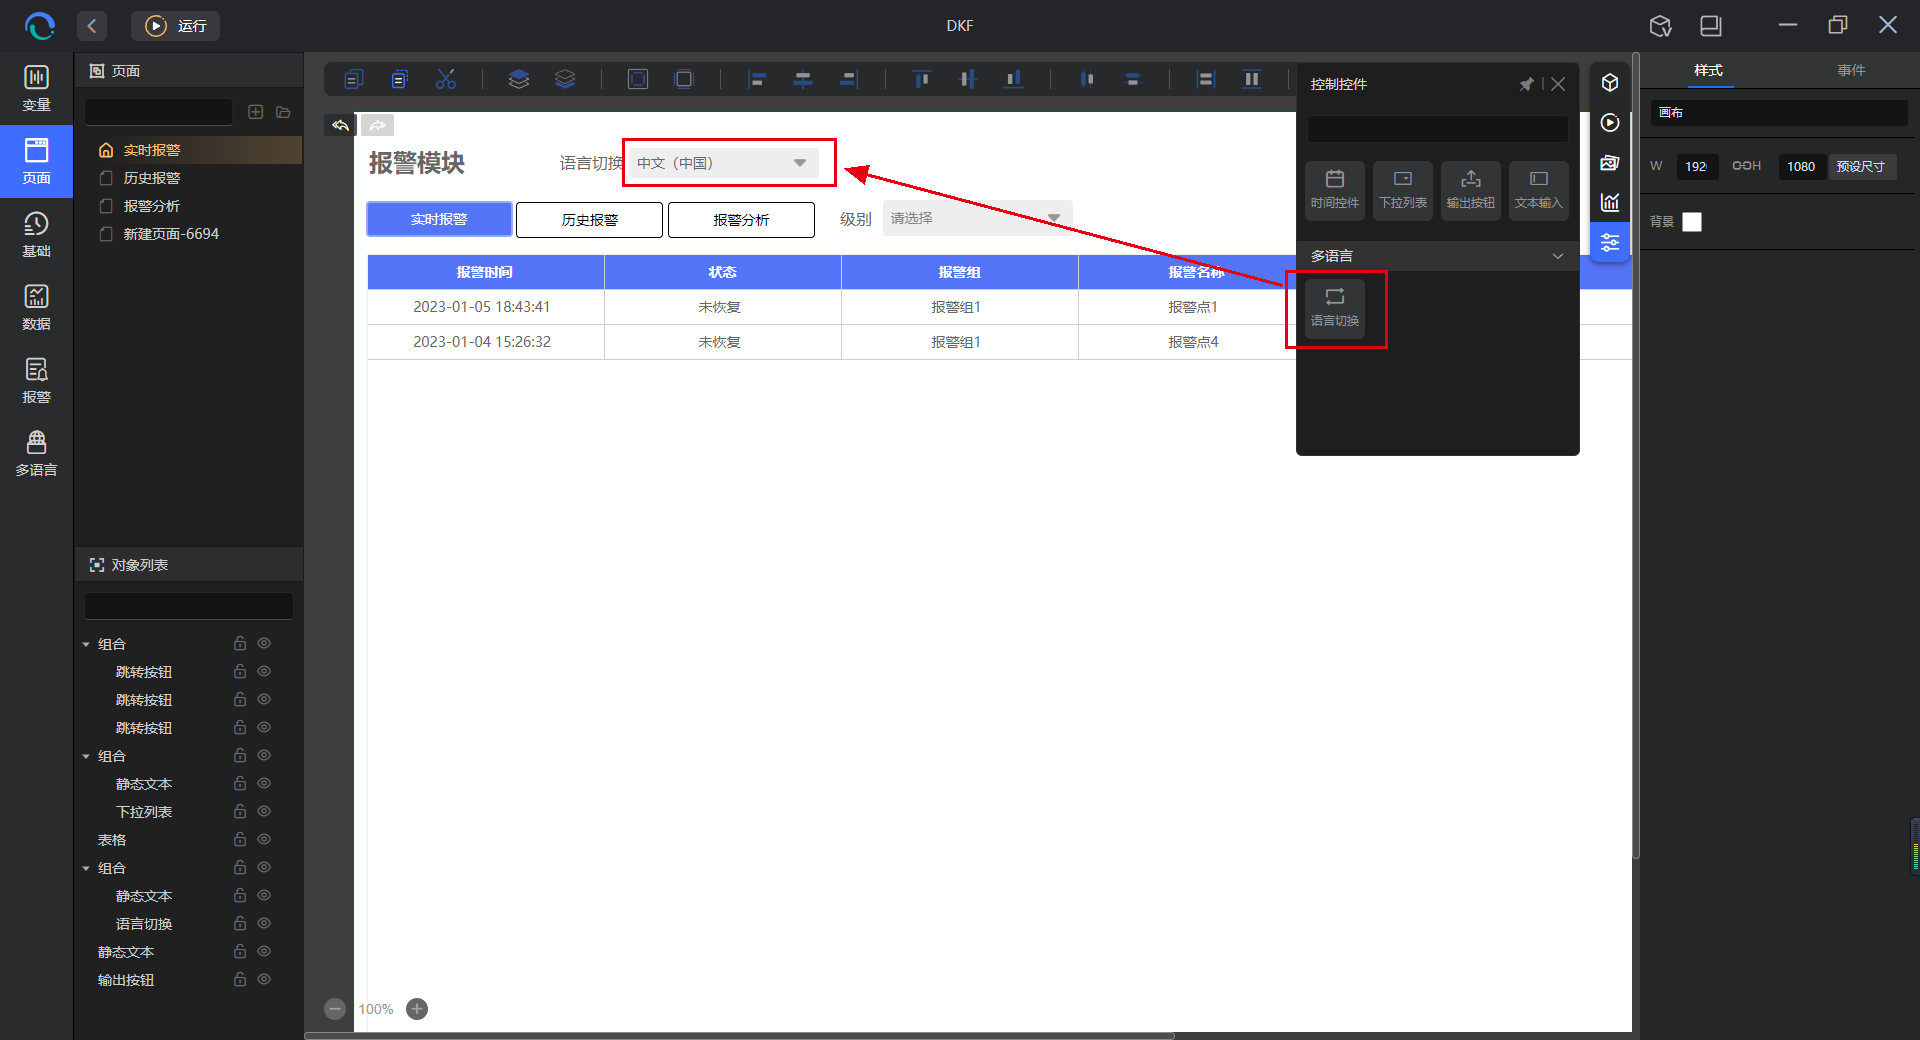Open the image gallery icon in right strip
The width and height of the screenshot is (1920, 1040).
1610,162
